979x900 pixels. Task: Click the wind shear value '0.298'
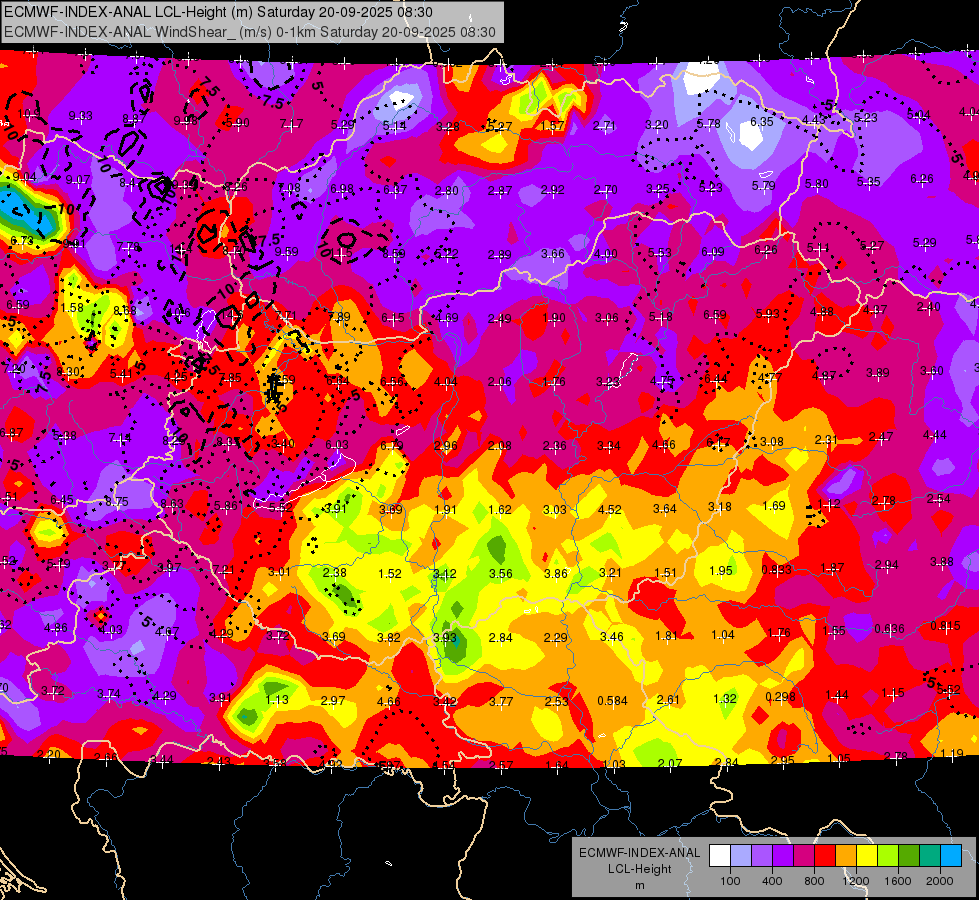pos(780,697)
